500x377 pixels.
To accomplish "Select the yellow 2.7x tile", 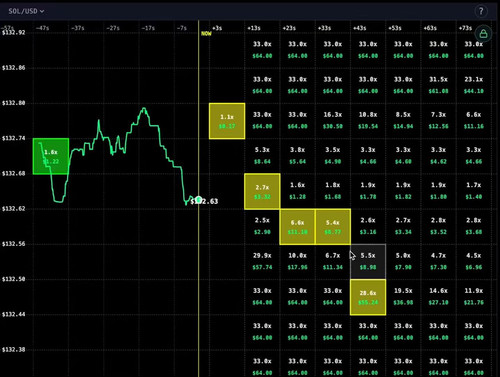I will pos(262,192).
